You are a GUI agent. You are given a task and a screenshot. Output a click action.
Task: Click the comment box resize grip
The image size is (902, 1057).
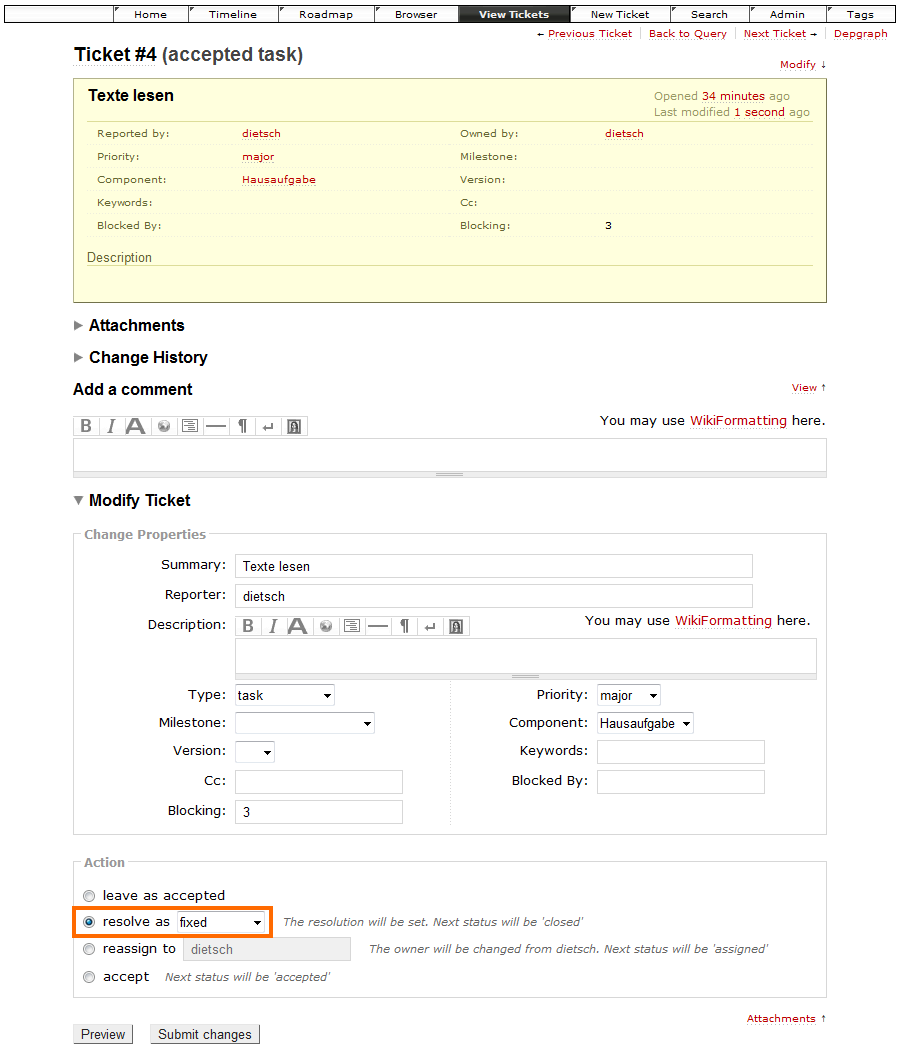point(449,474)
